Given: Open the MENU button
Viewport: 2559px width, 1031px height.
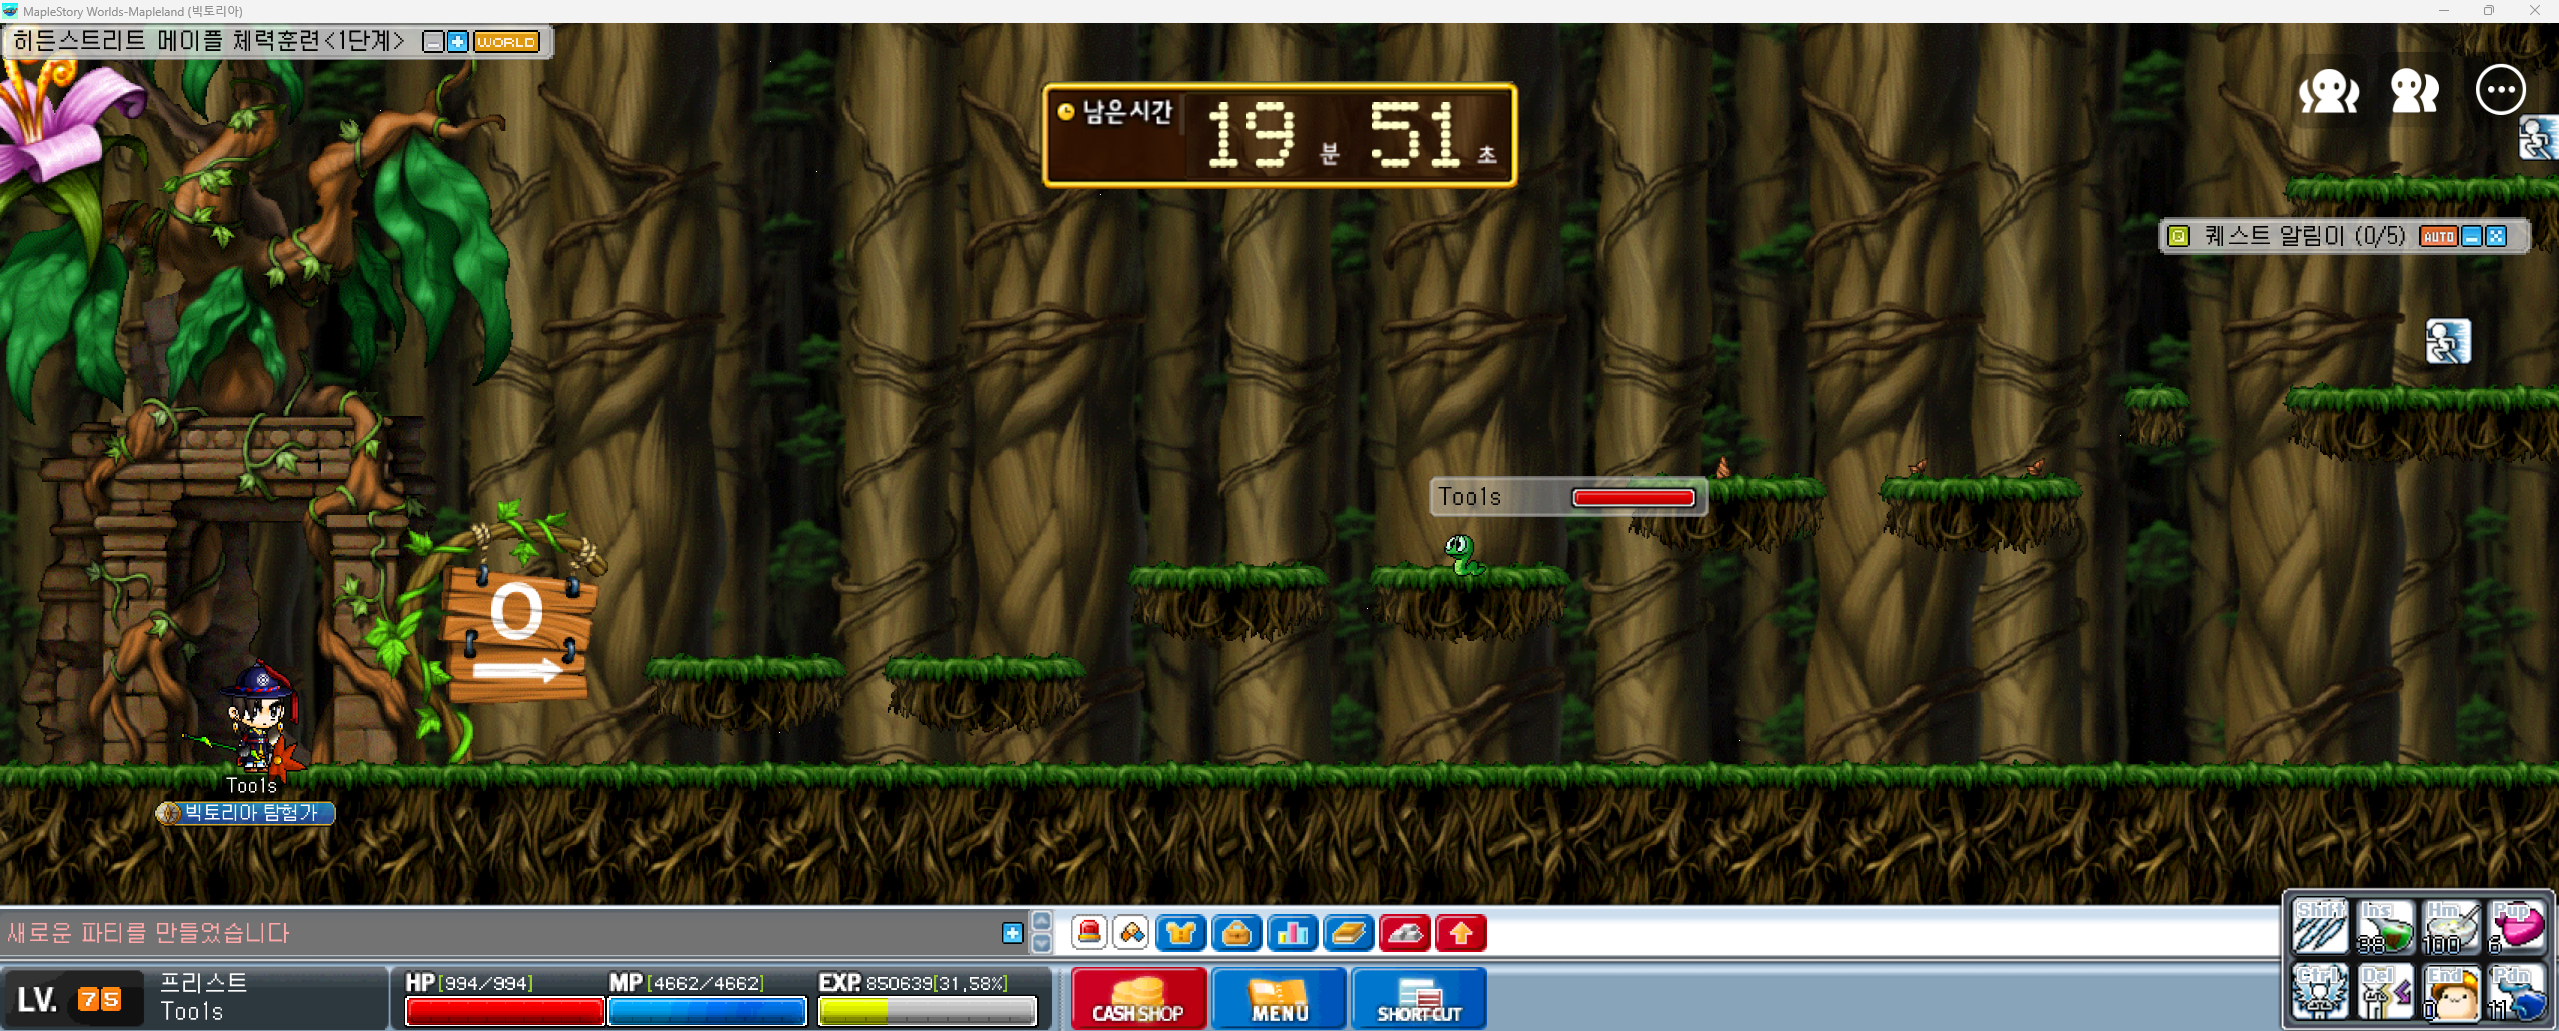Looking at the screenshot, I should [x=1279, y=998].
